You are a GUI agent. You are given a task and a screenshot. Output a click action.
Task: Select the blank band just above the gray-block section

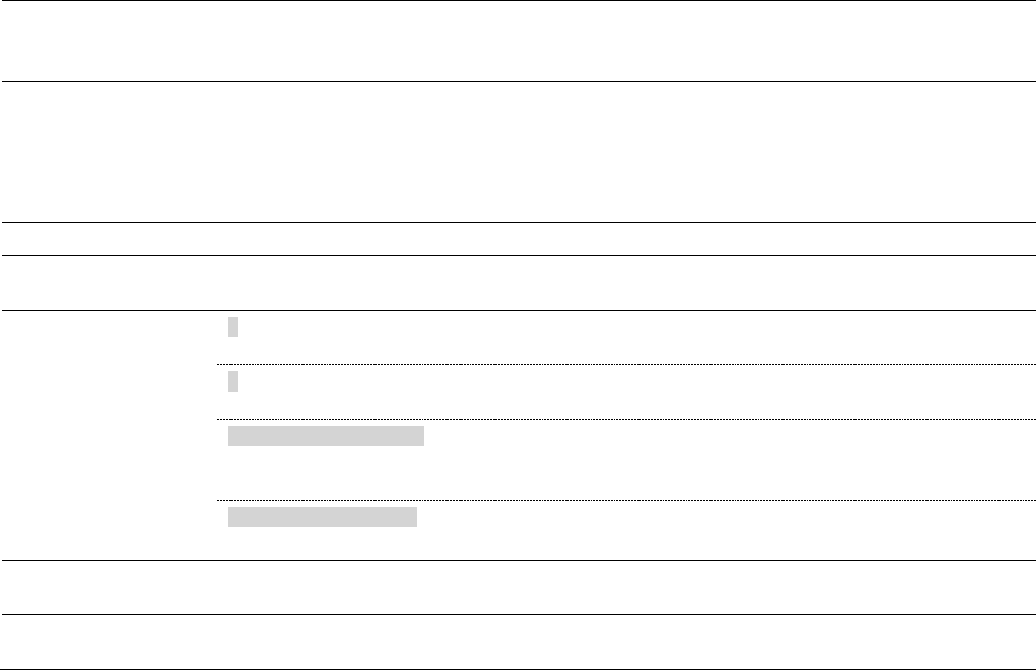click(x=518, y=283)
